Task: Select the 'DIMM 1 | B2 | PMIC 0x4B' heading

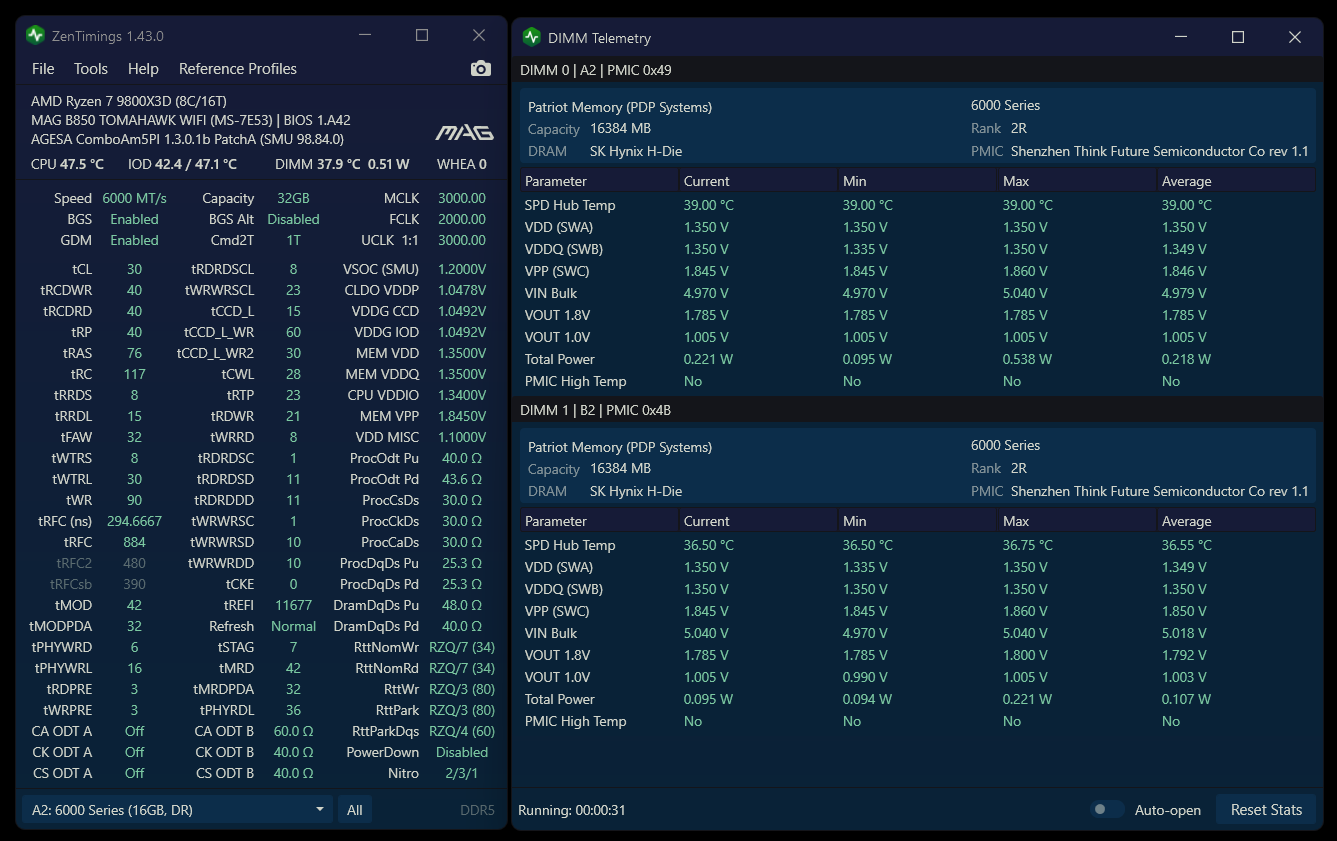Action: (x=596, y=410)
